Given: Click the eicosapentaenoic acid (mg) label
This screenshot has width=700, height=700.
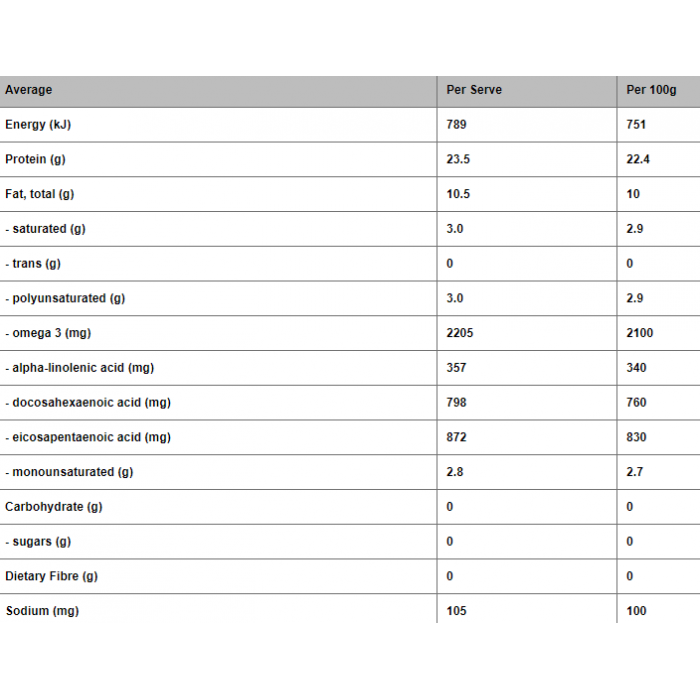Looking at the screenshot, I should tap(88, 438).
